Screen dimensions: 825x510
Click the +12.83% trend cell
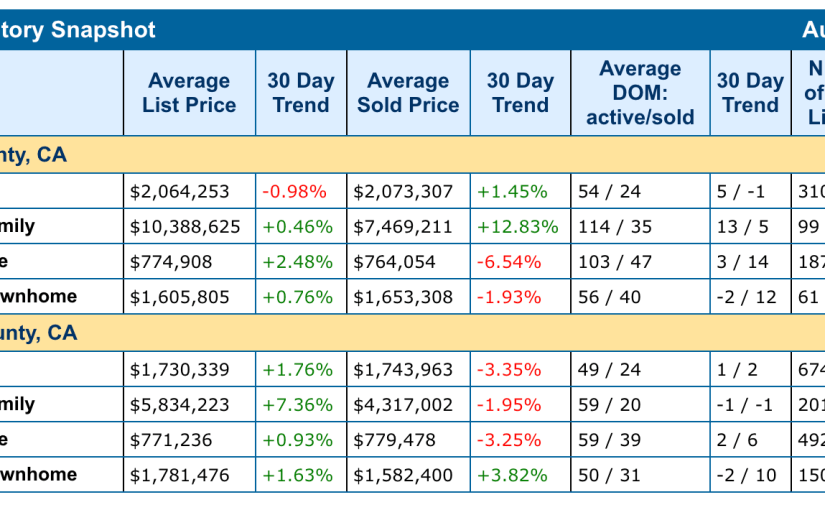tap(517, 226)
